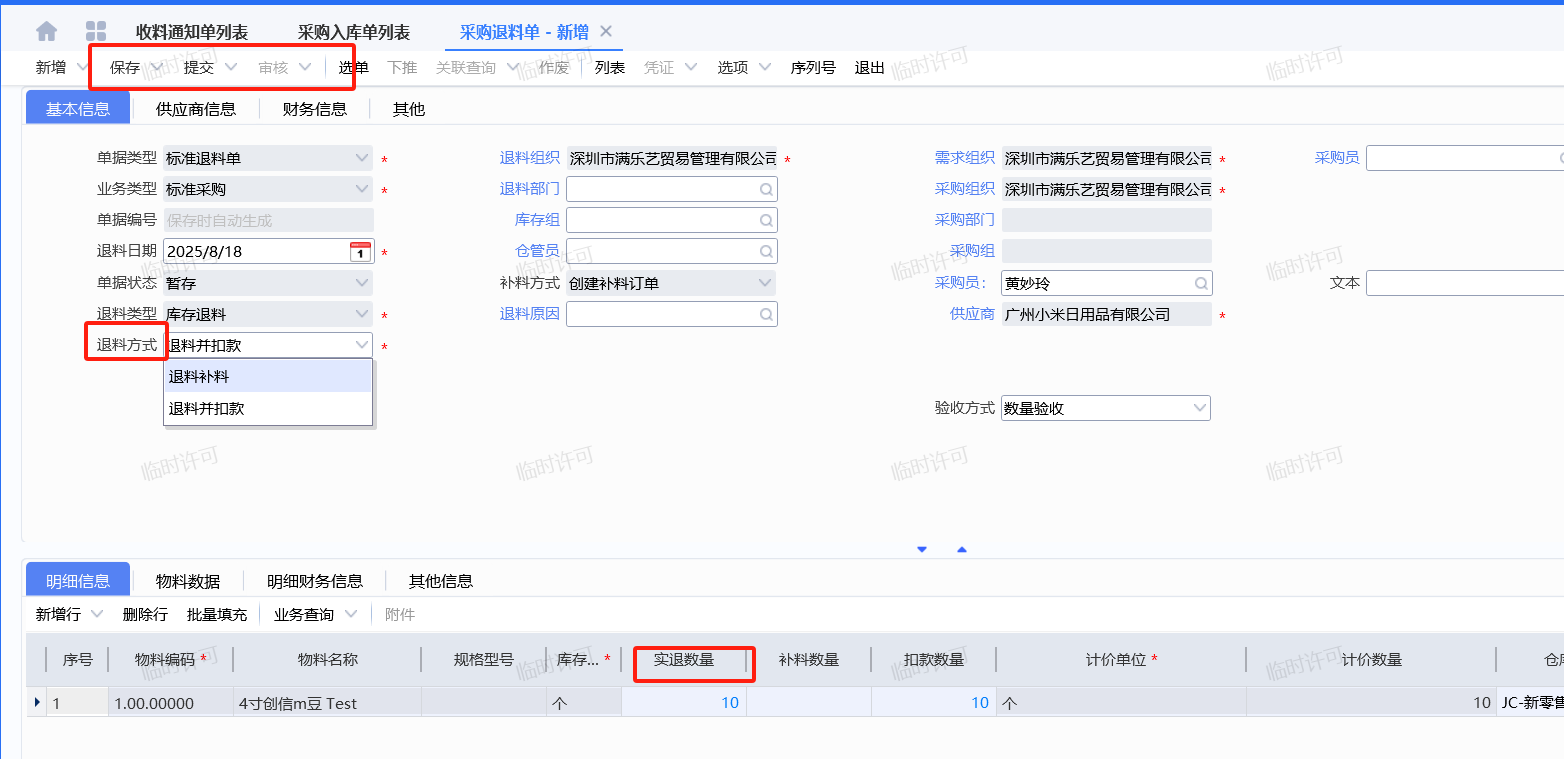
Task: Click search icon in 库存组 field
Action: tap(765, 221)
